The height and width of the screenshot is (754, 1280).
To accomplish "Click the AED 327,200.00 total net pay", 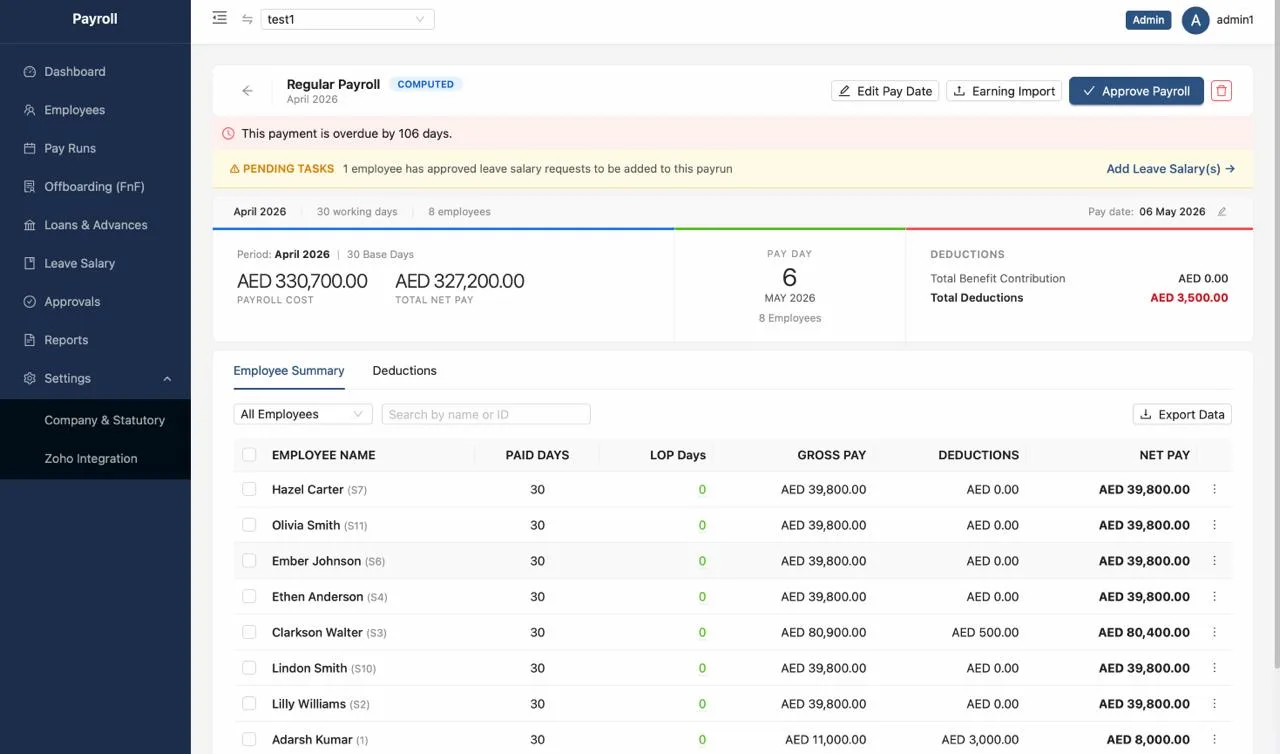I will pos(460,281).
